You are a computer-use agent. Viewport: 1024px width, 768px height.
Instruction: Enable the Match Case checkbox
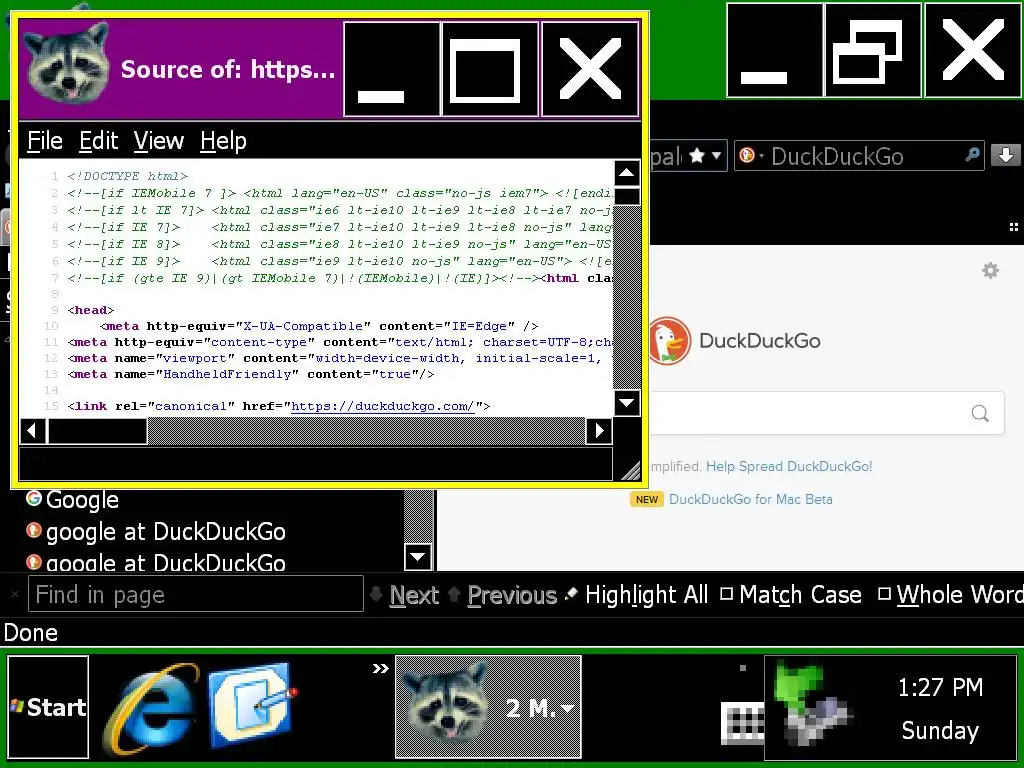[x=726, y=594]
